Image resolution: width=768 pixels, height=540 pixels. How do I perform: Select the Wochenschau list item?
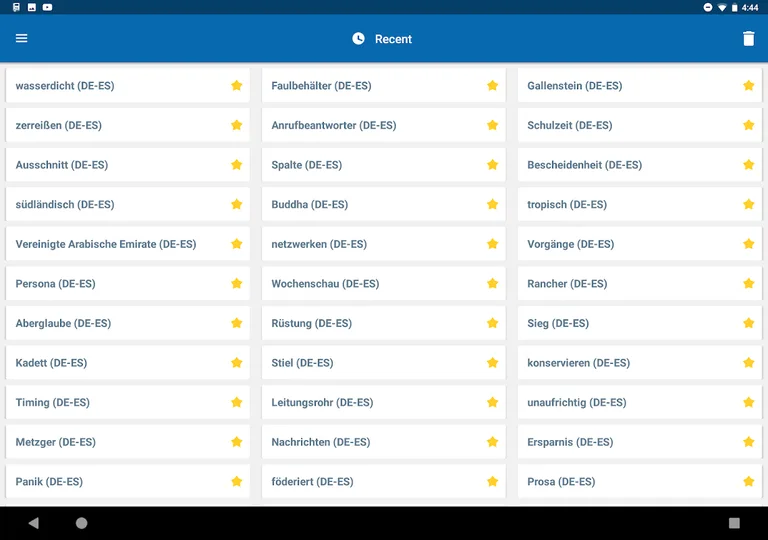click(325, 284)
